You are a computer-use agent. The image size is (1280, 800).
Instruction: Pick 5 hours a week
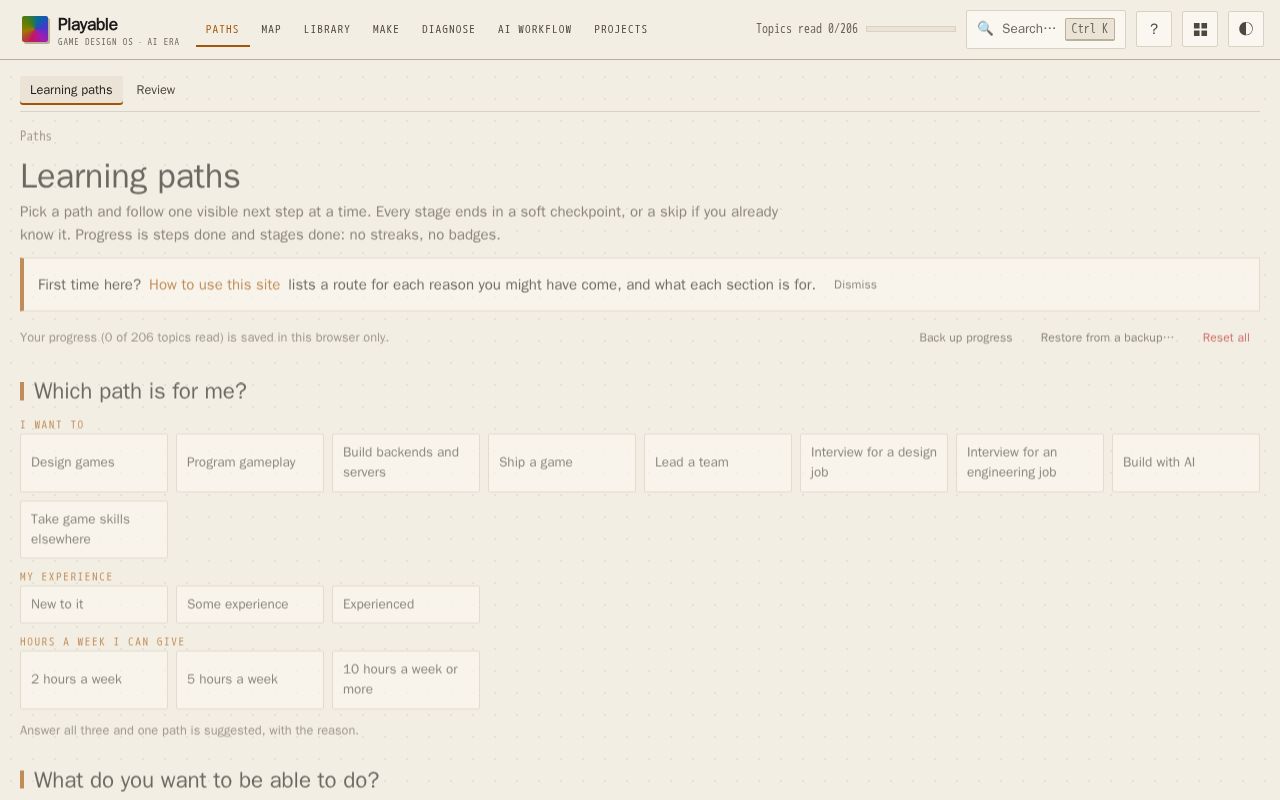(x=250, y=680)
